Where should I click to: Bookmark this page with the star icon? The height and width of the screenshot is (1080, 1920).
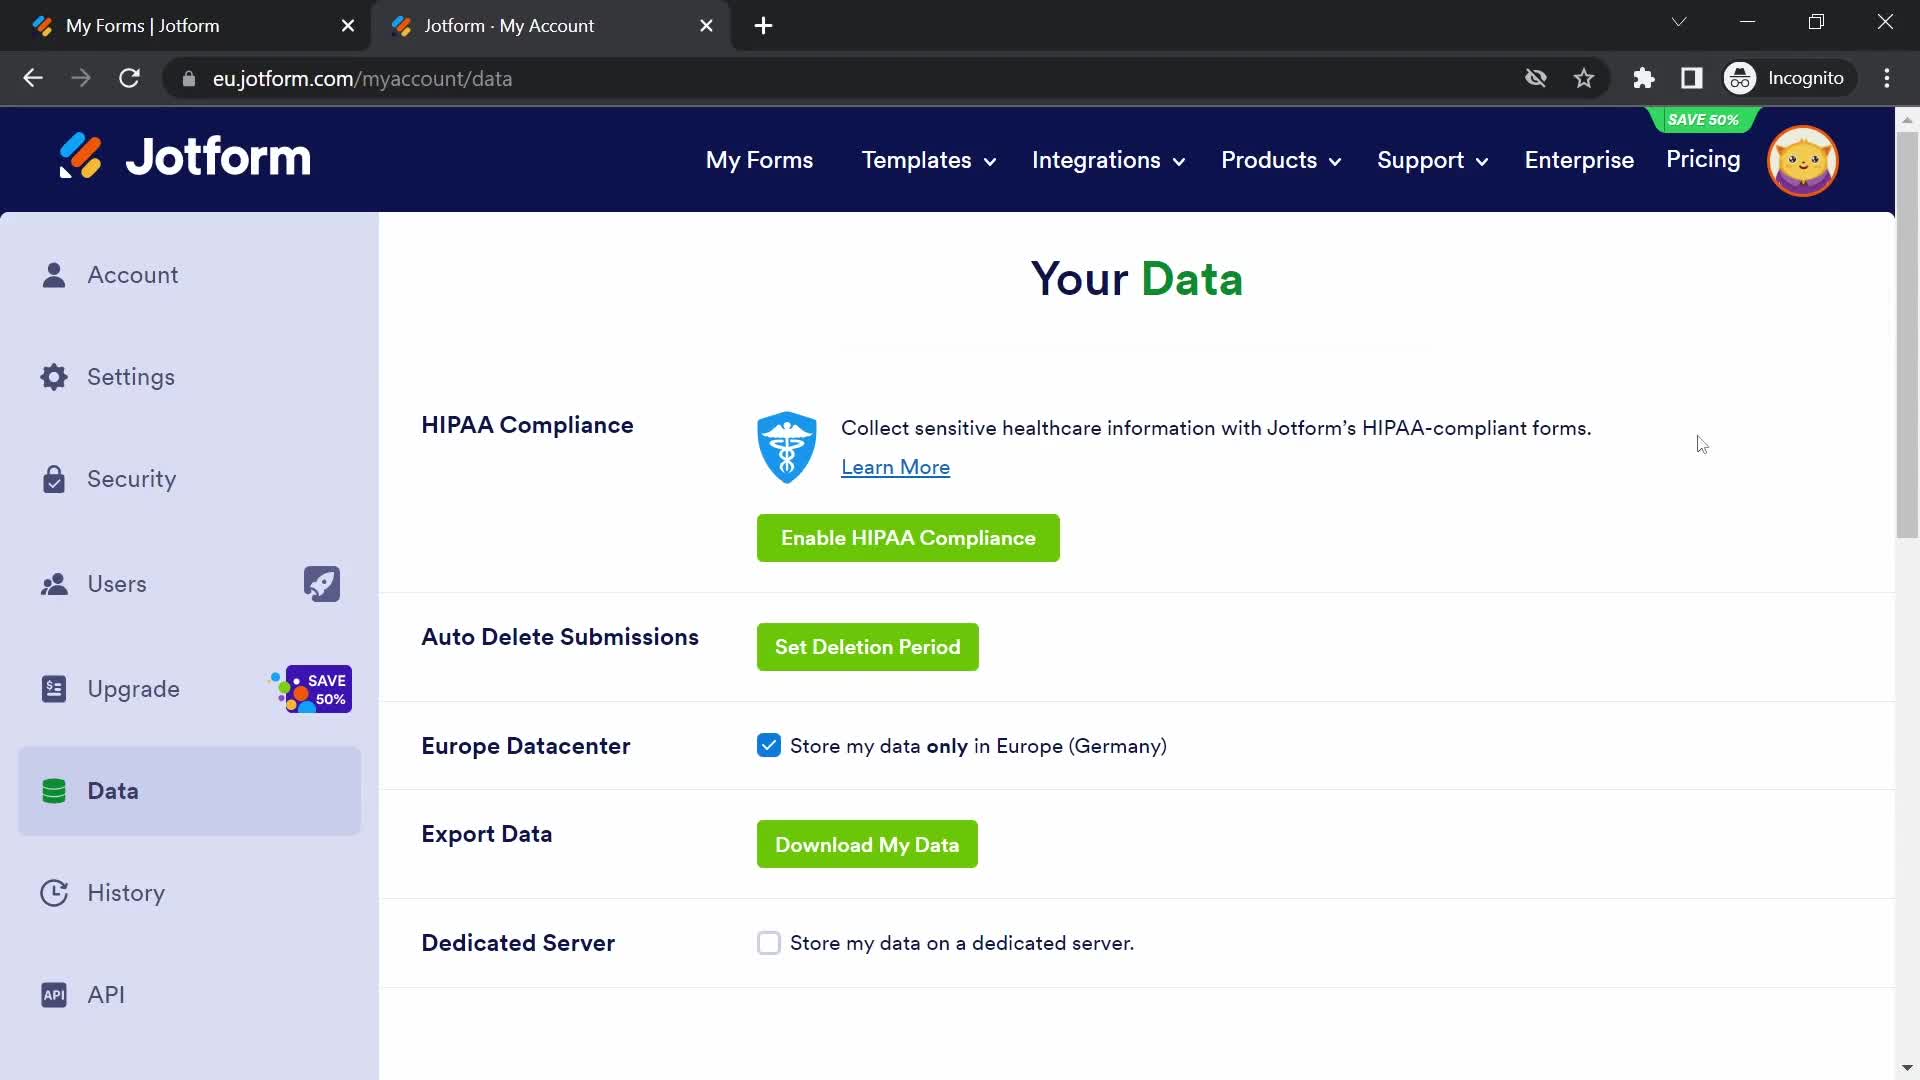pos(1584,78)
